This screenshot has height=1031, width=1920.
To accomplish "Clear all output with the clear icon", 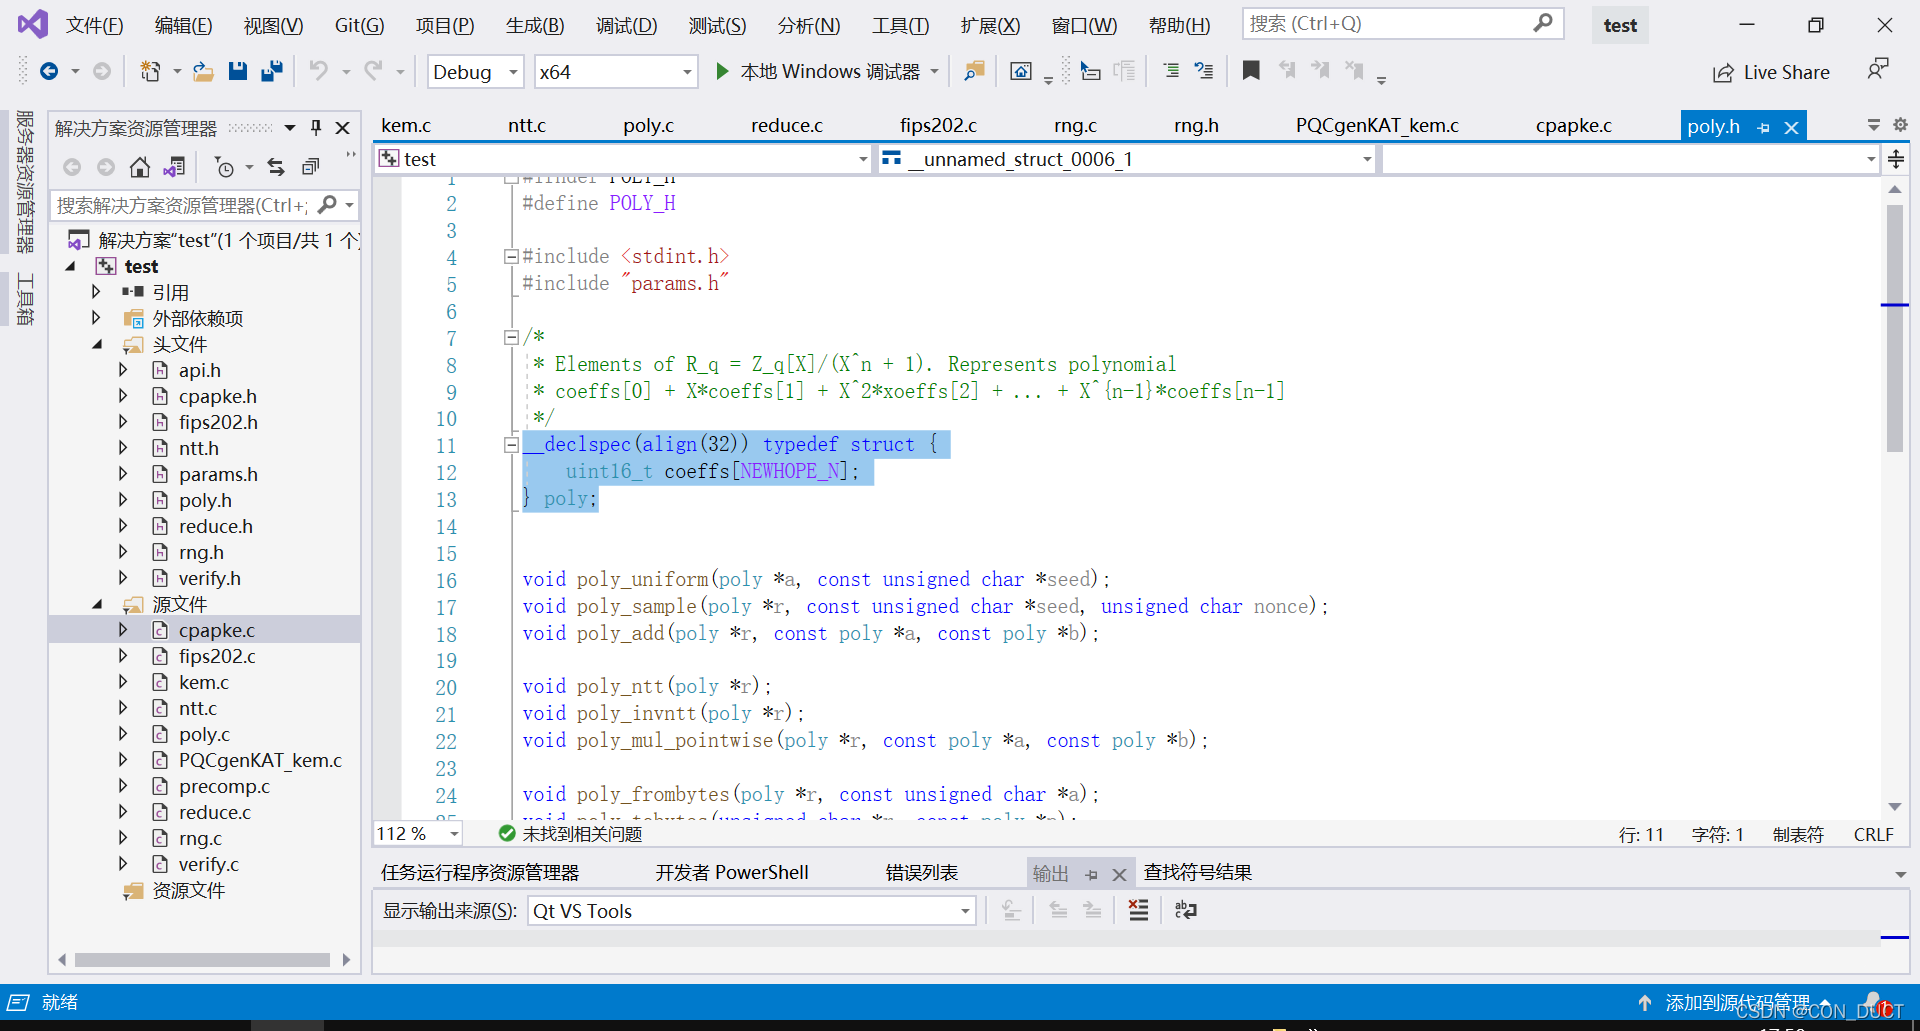I will click(1138, 910).
